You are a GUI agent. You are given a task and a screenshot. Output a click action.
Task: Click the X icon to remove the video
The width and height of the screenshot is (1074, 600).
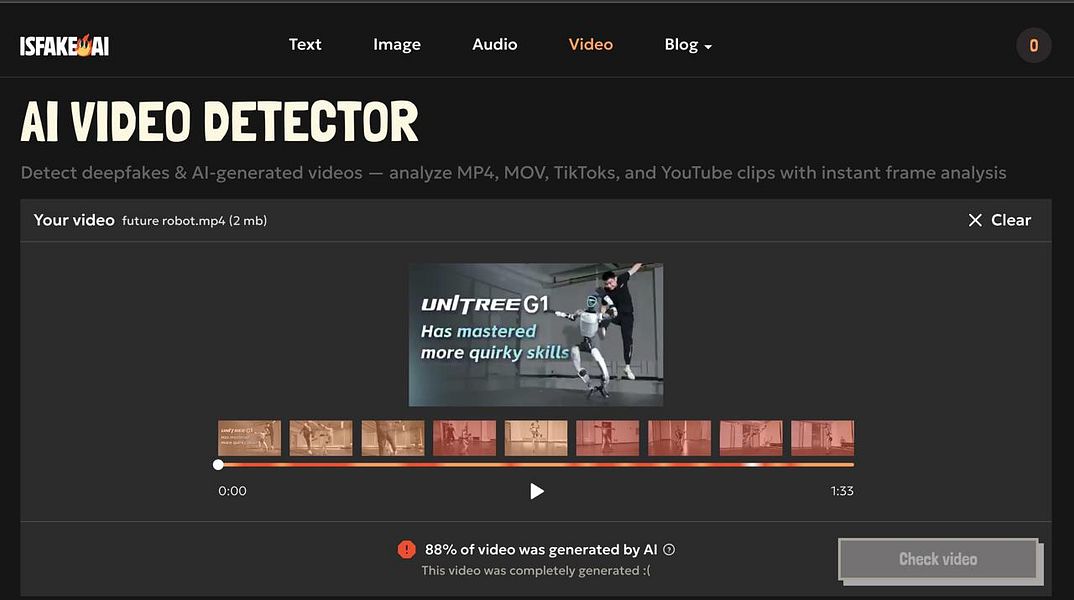[x=975, y=220]
